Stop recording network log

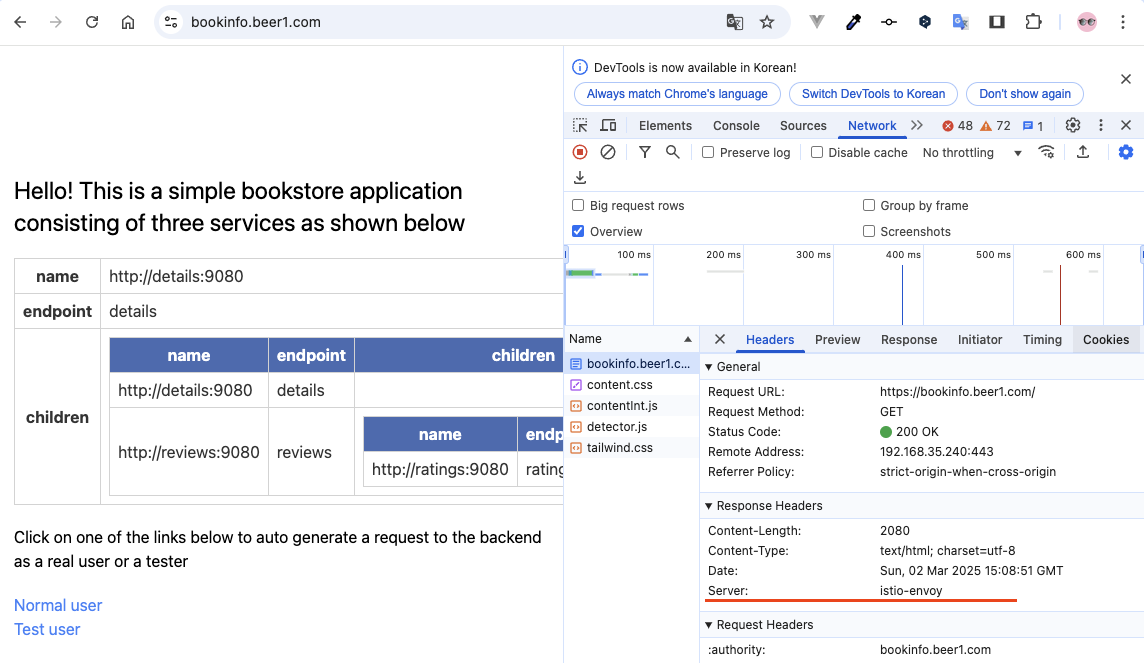[x=580, y=152]
